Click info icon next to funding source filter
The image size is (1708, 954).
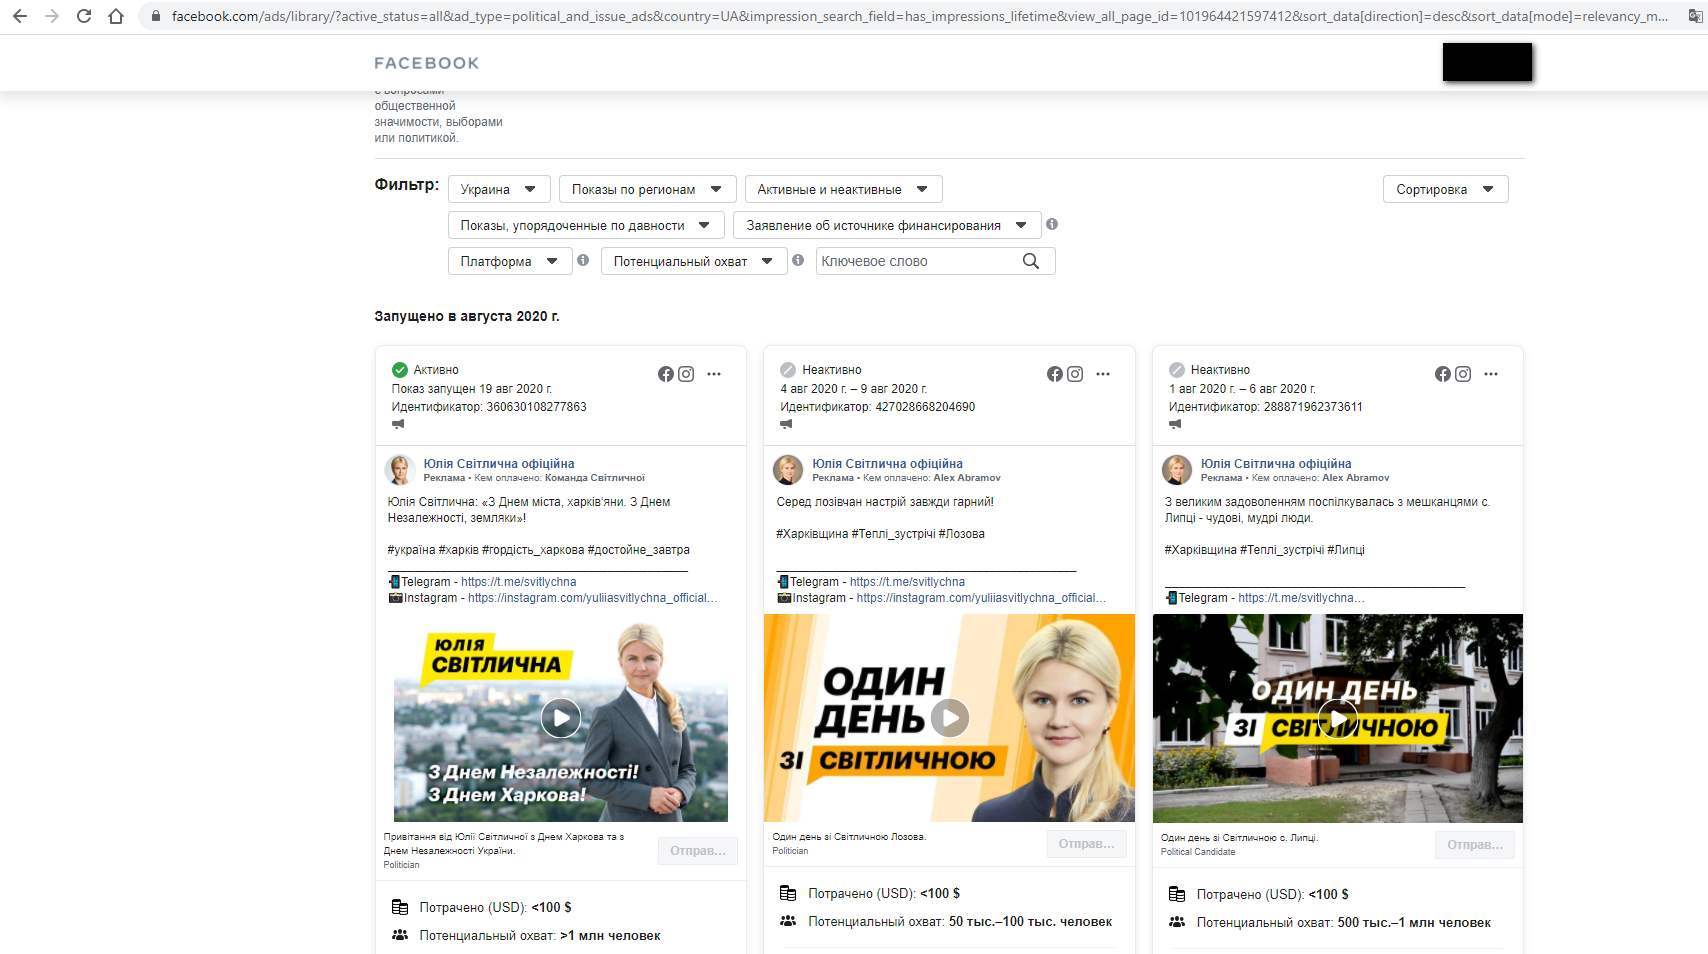1052,224
